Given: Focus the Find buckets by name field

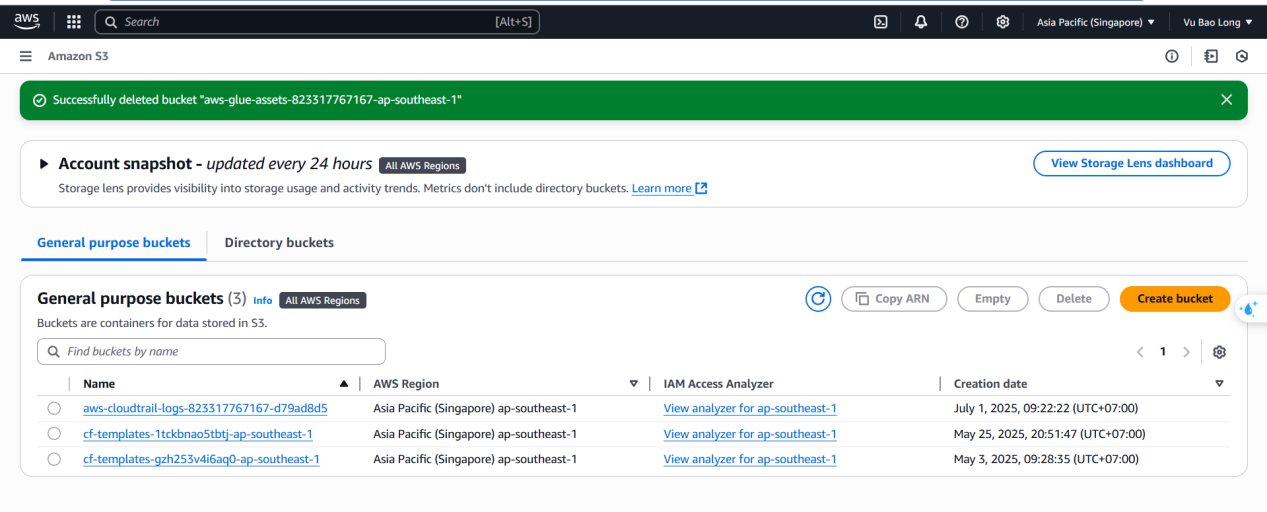Looking at the screenshot, I should pos(211,352).
